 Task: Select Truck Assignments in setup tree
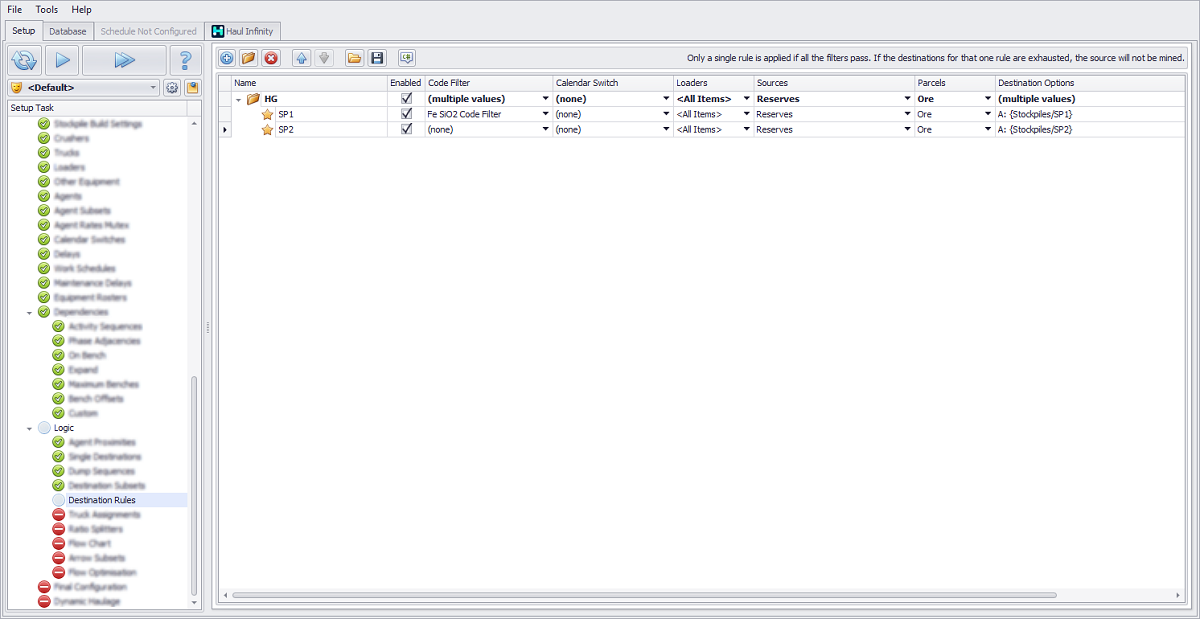104,514
